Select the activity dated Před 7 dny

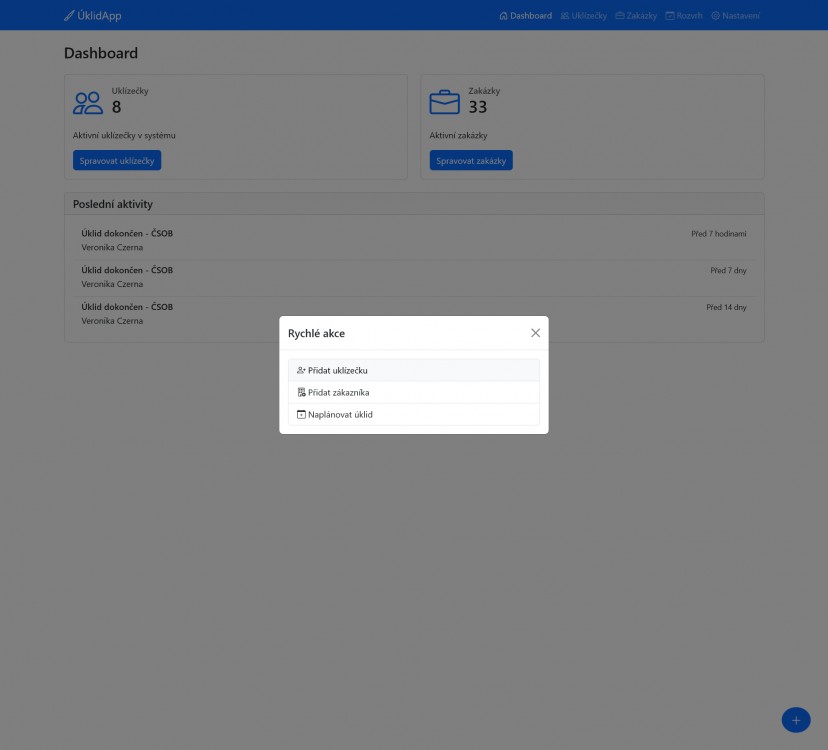coord(413,277)
